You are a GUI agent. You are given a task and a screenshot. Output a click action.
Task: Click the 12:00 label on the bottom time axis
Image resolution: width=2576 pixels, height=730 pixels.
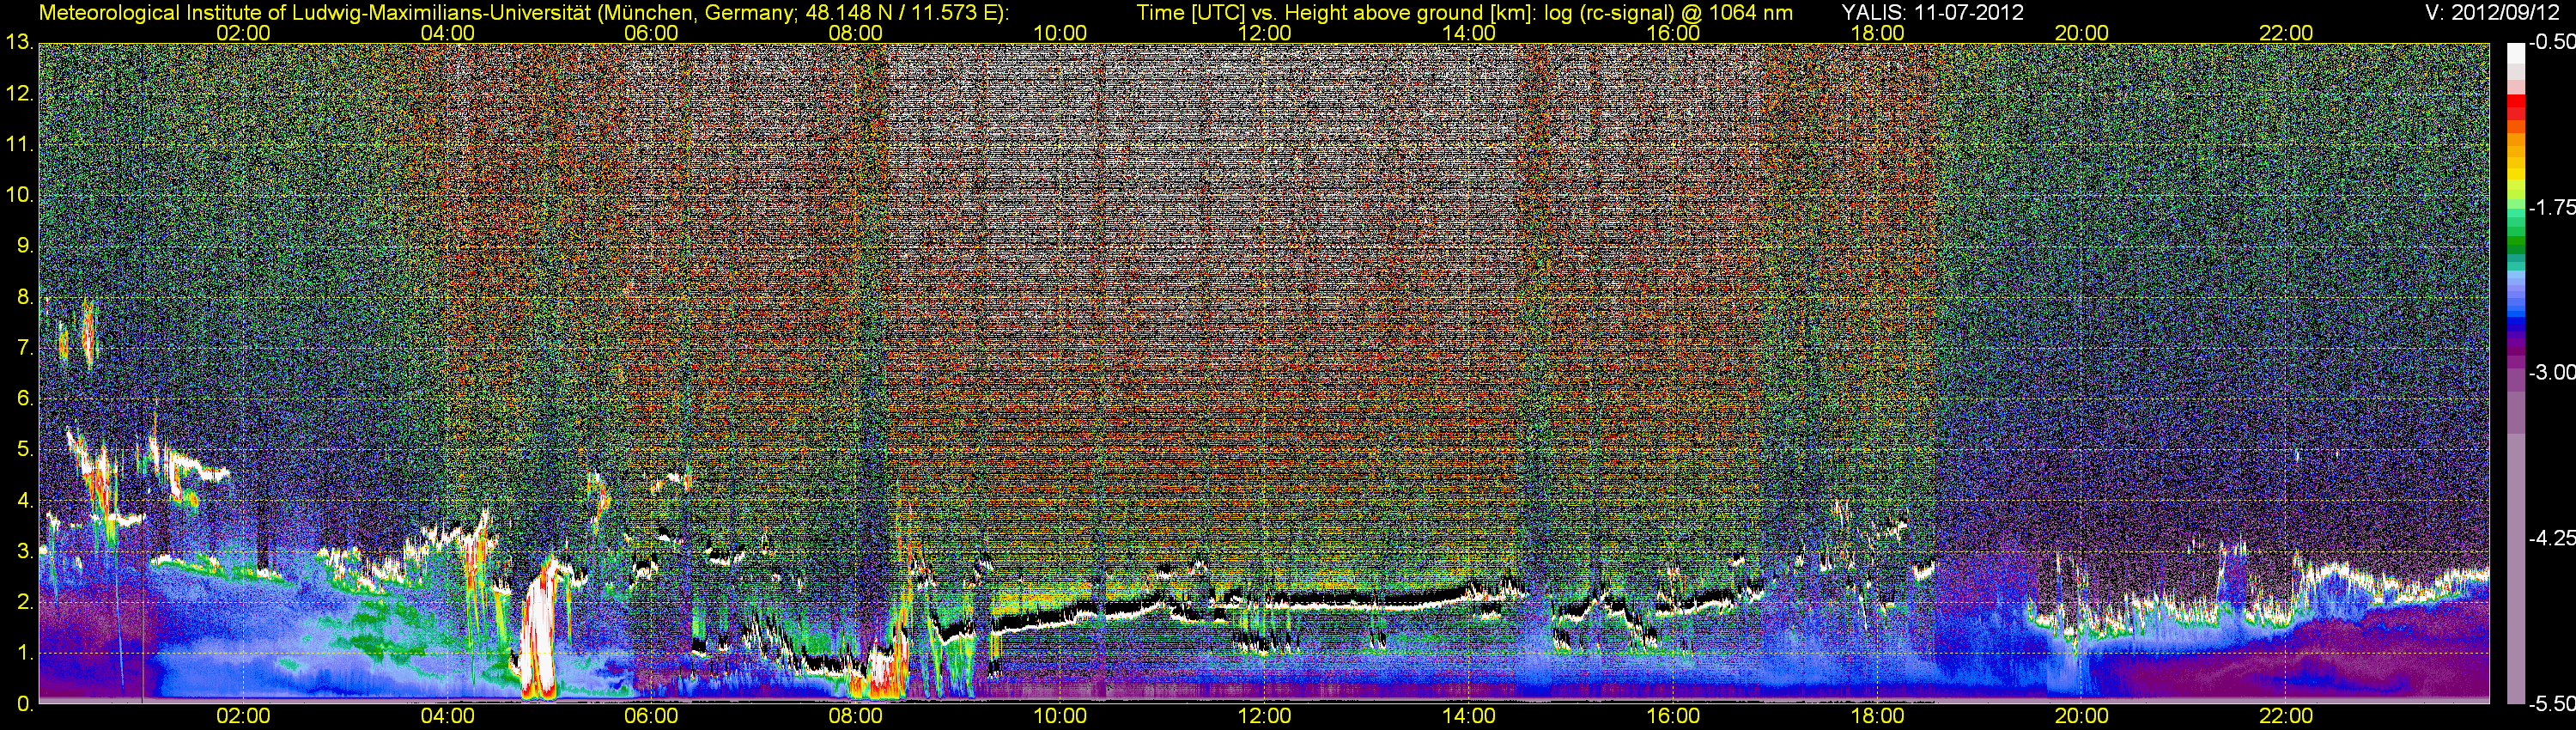[1264, 716]
